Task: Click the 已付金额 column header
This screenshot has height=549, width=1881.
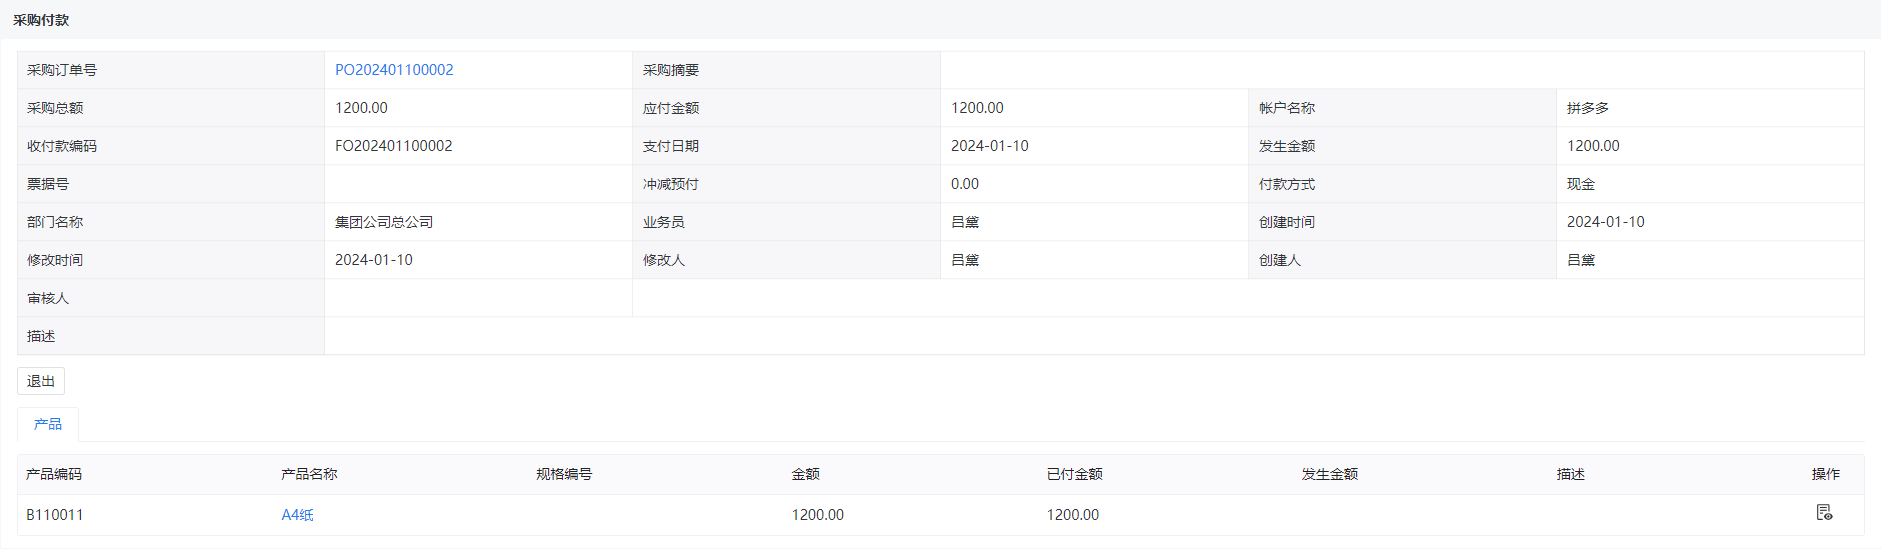Action: pos(1075,474)
